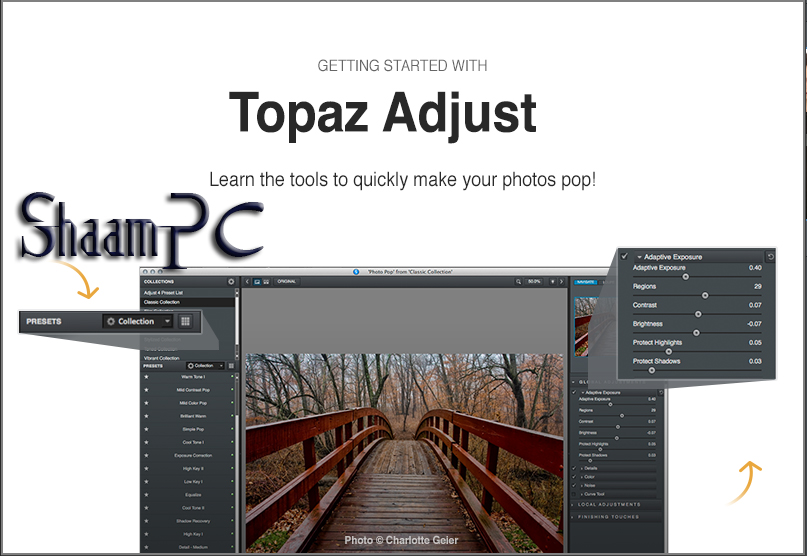The image size is (807, 556).
Task: Open Collection dropdown in enlarged Presets callout
Action: (138, 321)
